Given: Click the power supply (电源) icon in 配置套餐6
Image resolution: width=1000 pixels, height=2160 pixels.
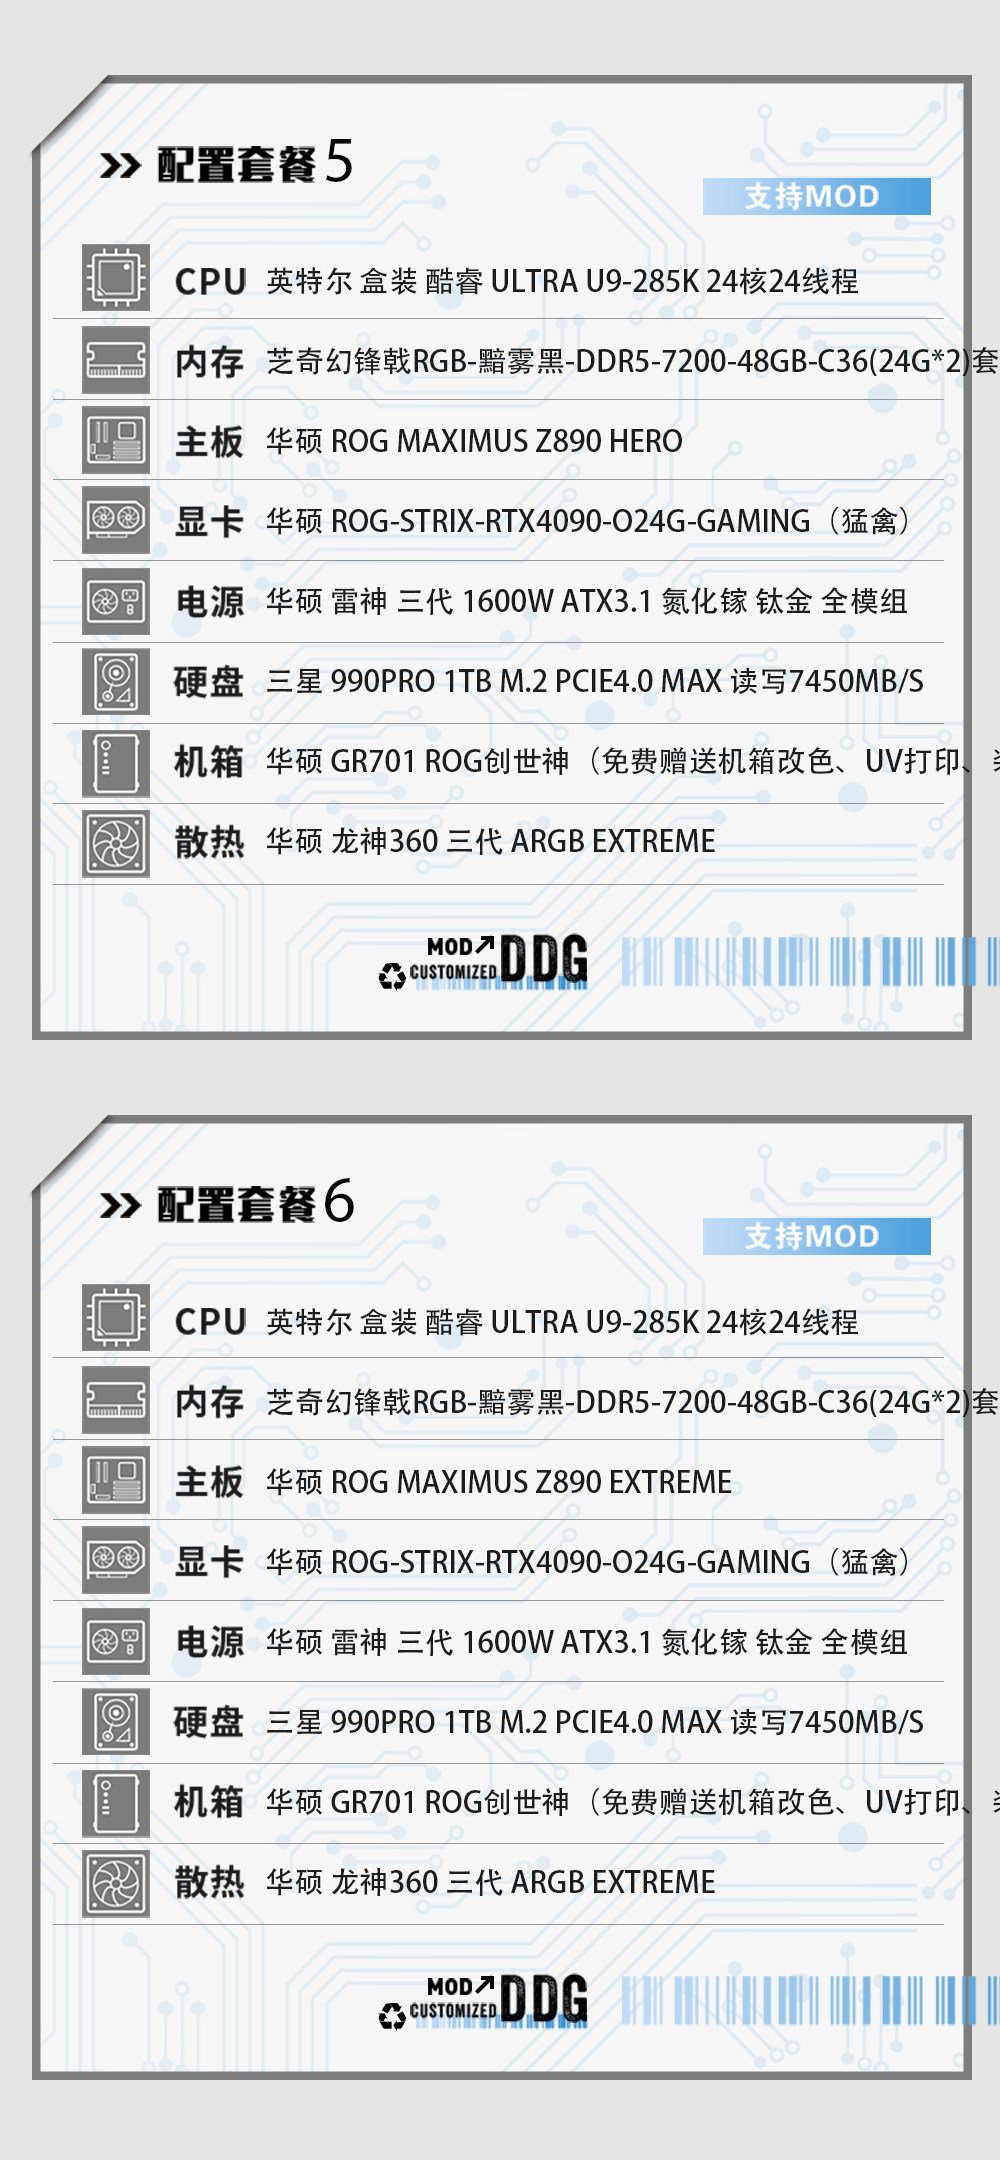Looking at the screenshot, I should [x=116, y=1641].
